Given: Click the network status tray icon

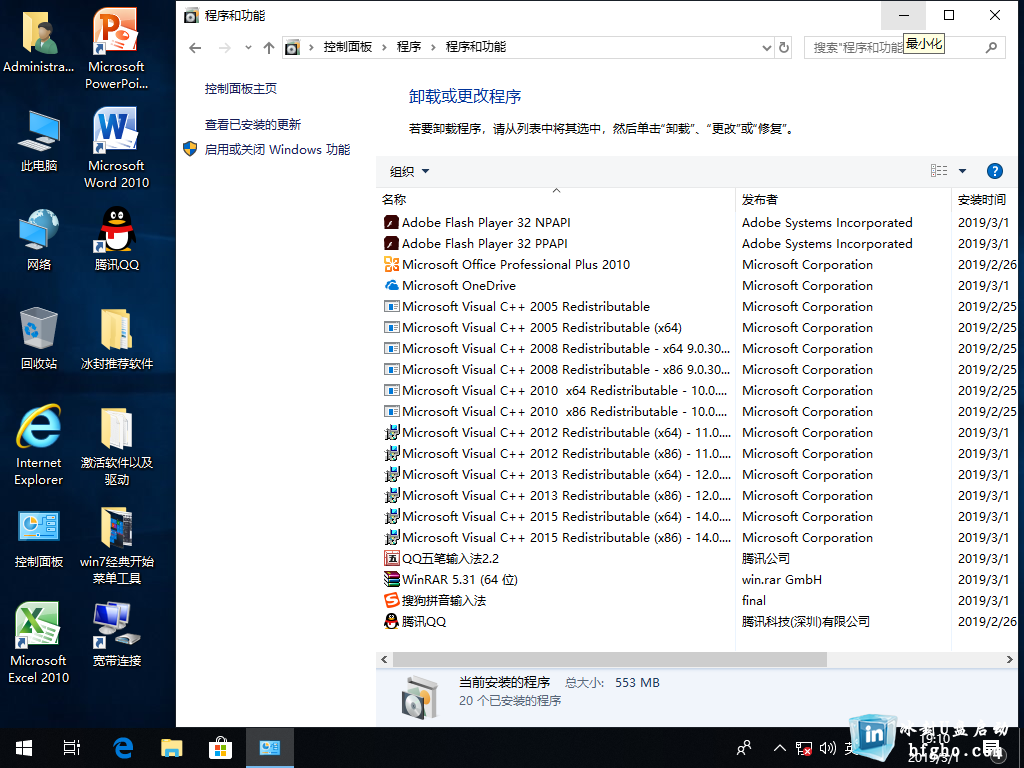Looking at the screenshot, I should point(804,748).
